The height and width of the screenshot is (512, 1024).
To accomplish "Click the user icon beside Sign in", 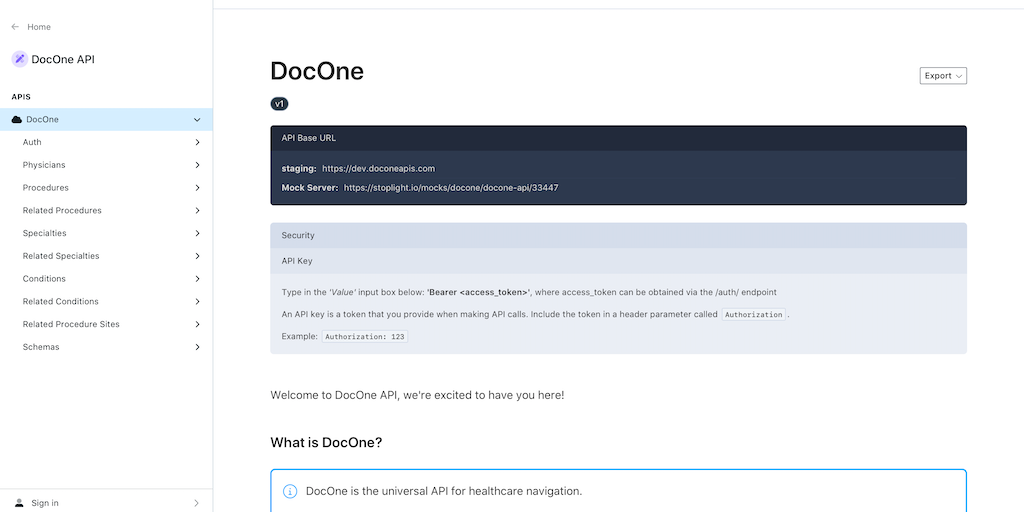I will click(20, 503).
